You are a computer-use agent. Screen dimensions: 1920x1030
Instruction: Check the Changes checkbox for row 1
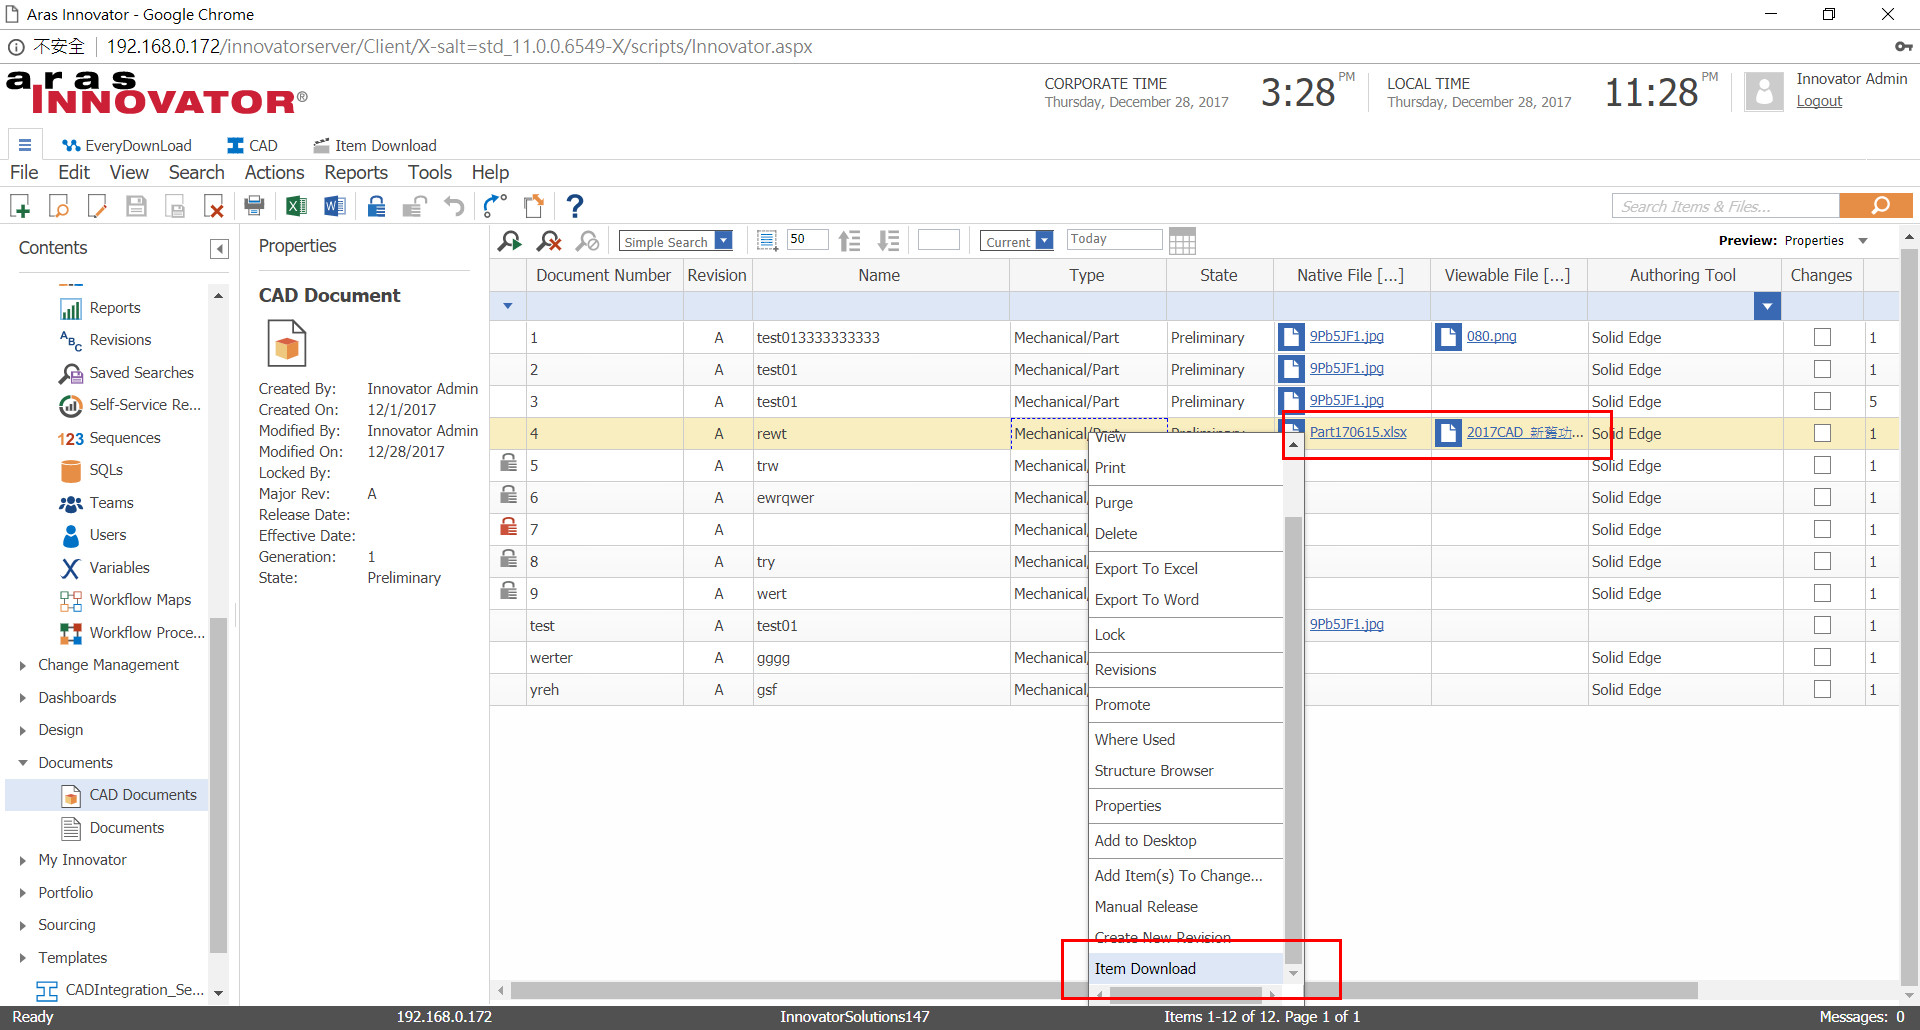[1823, 337]
